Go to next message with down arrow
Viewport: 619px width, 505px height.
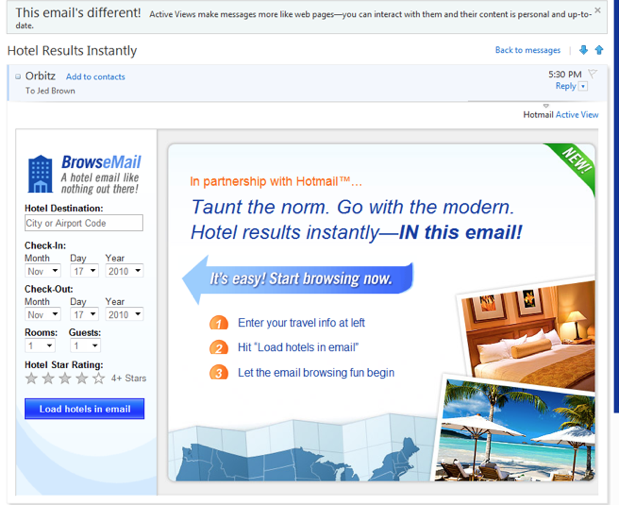click(583, 50)
